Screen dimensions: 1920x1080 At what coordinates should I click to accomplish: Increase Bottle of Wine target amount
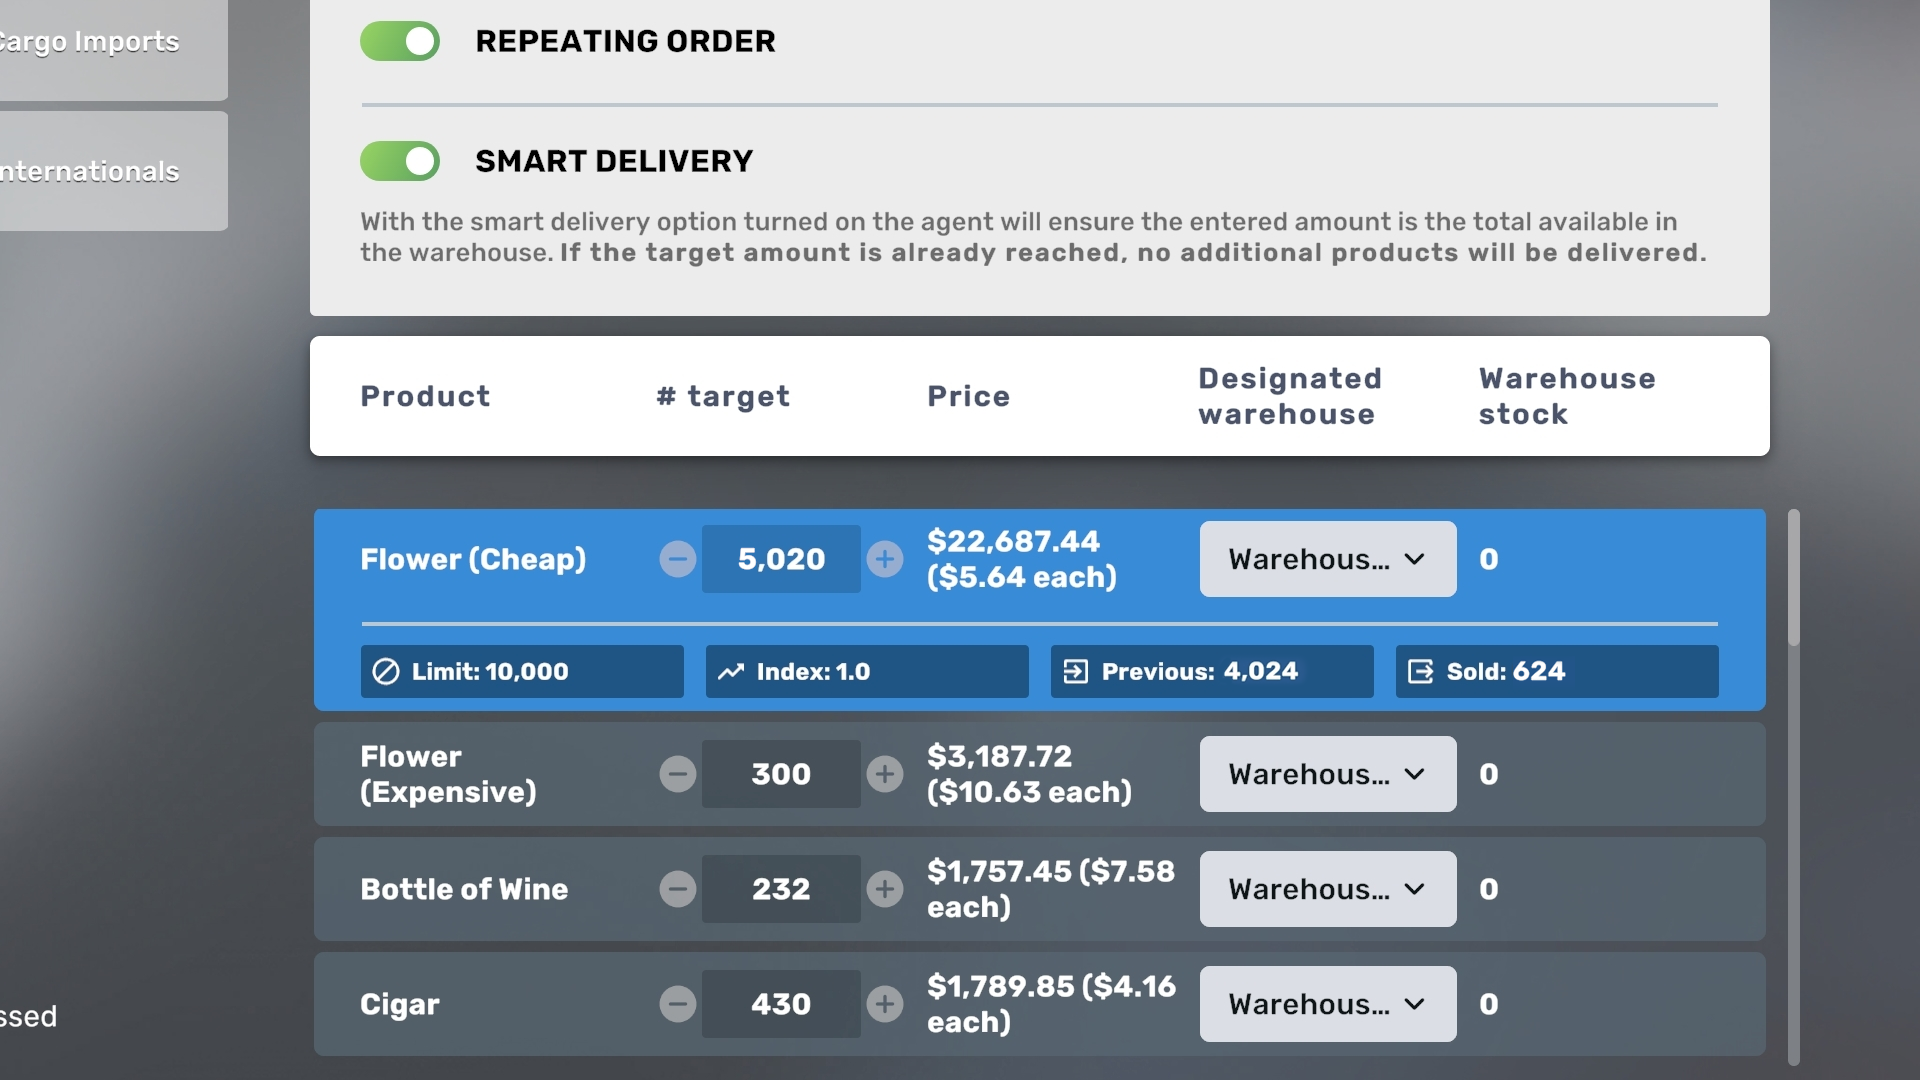coord(885,889)
